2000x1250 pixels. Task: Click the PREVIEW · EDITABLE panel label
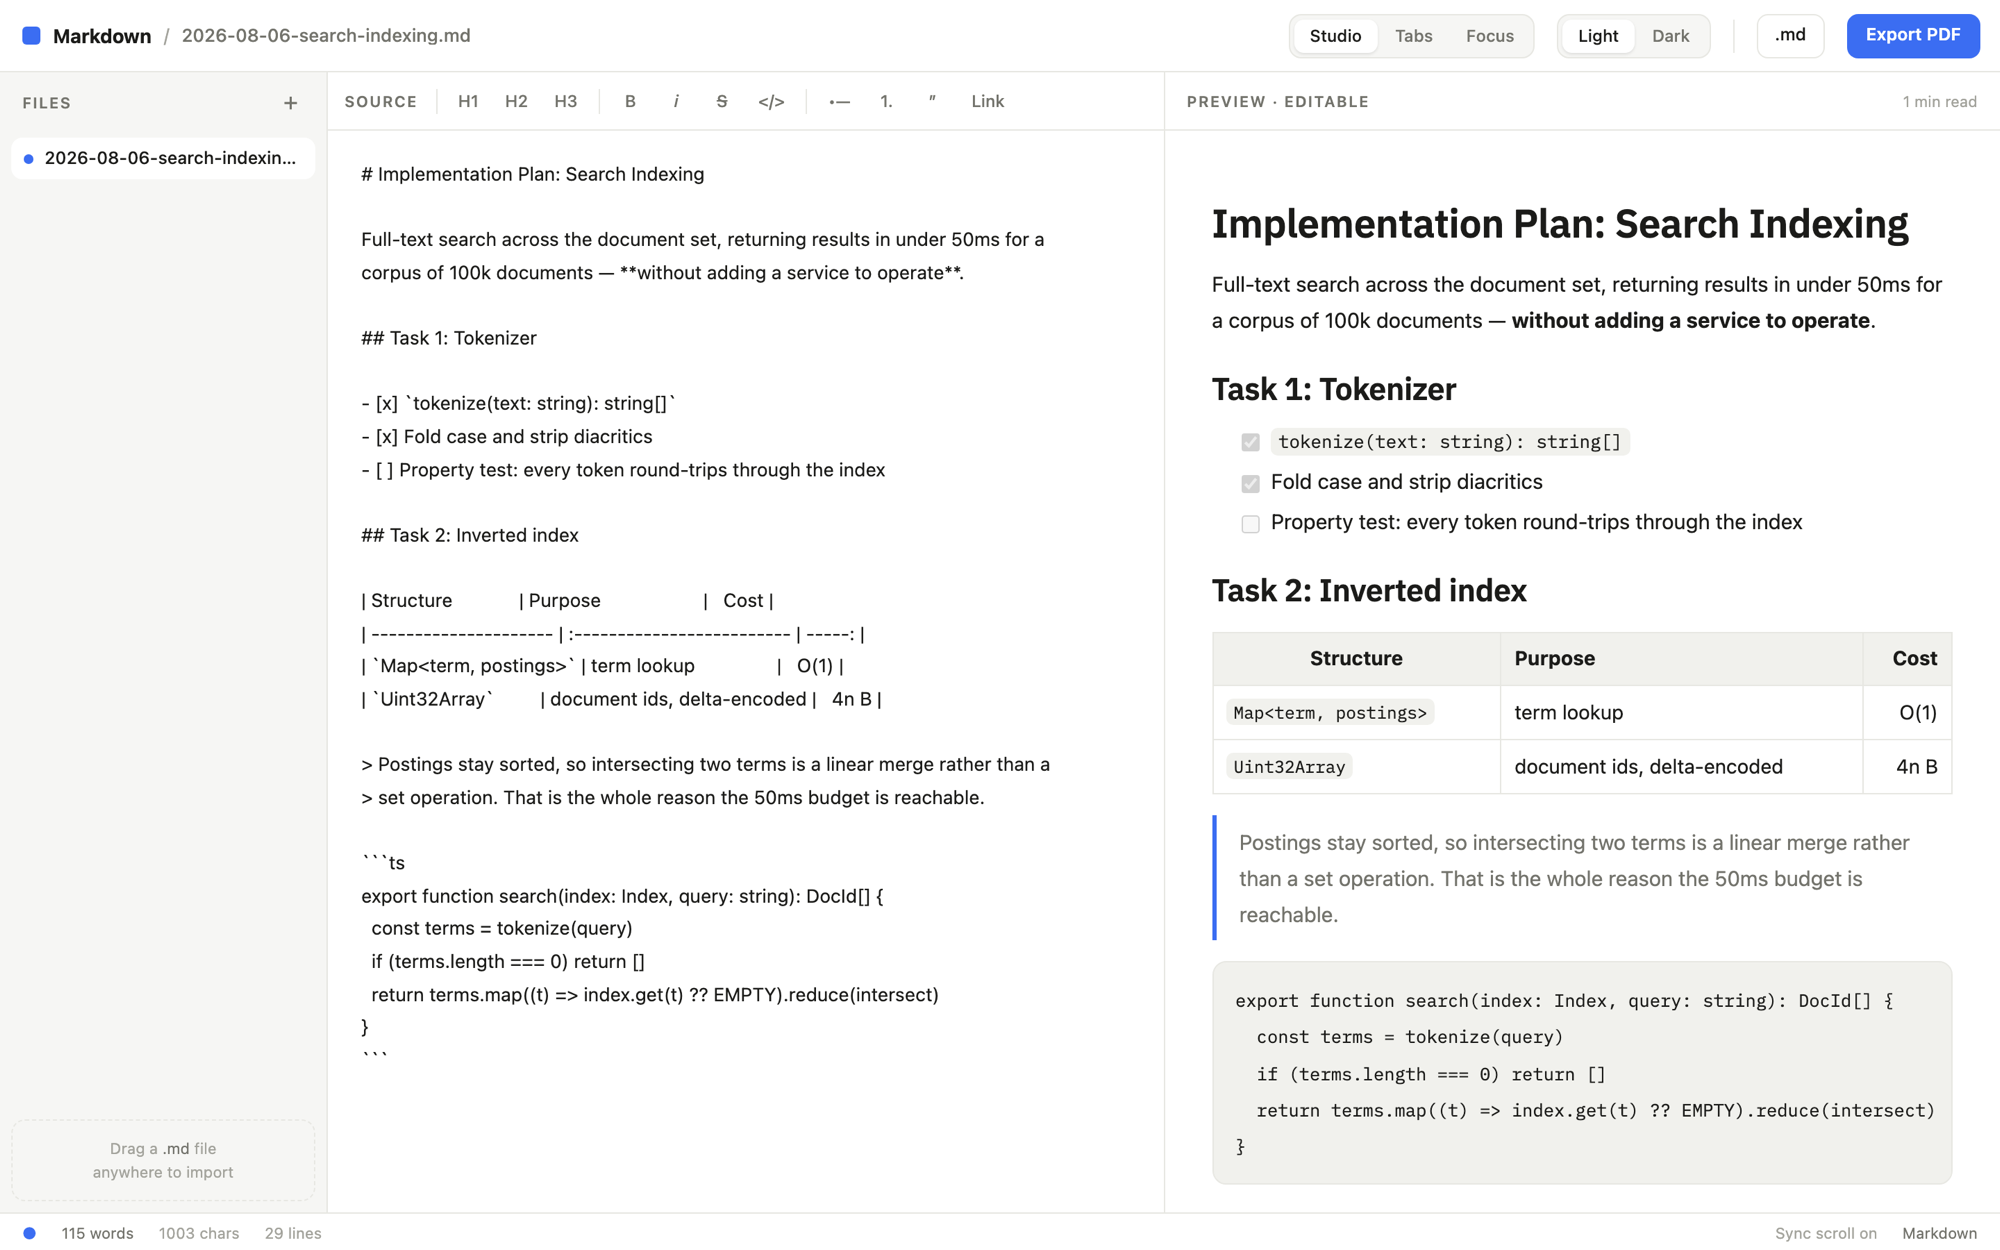click(1277, 102)
